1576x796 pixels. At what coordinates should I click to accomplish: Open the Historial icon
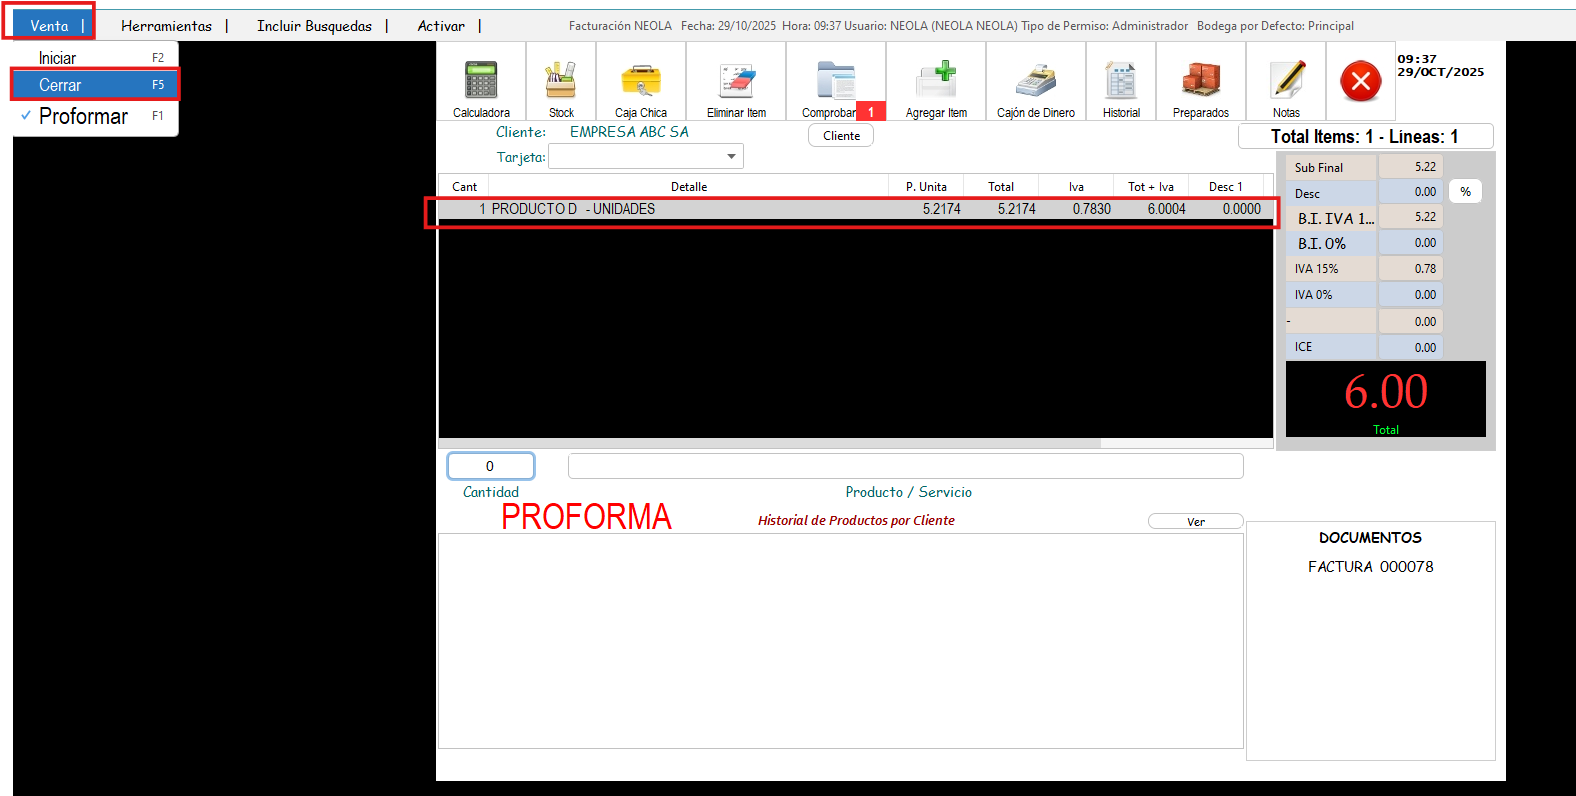tap(1121, 82)
